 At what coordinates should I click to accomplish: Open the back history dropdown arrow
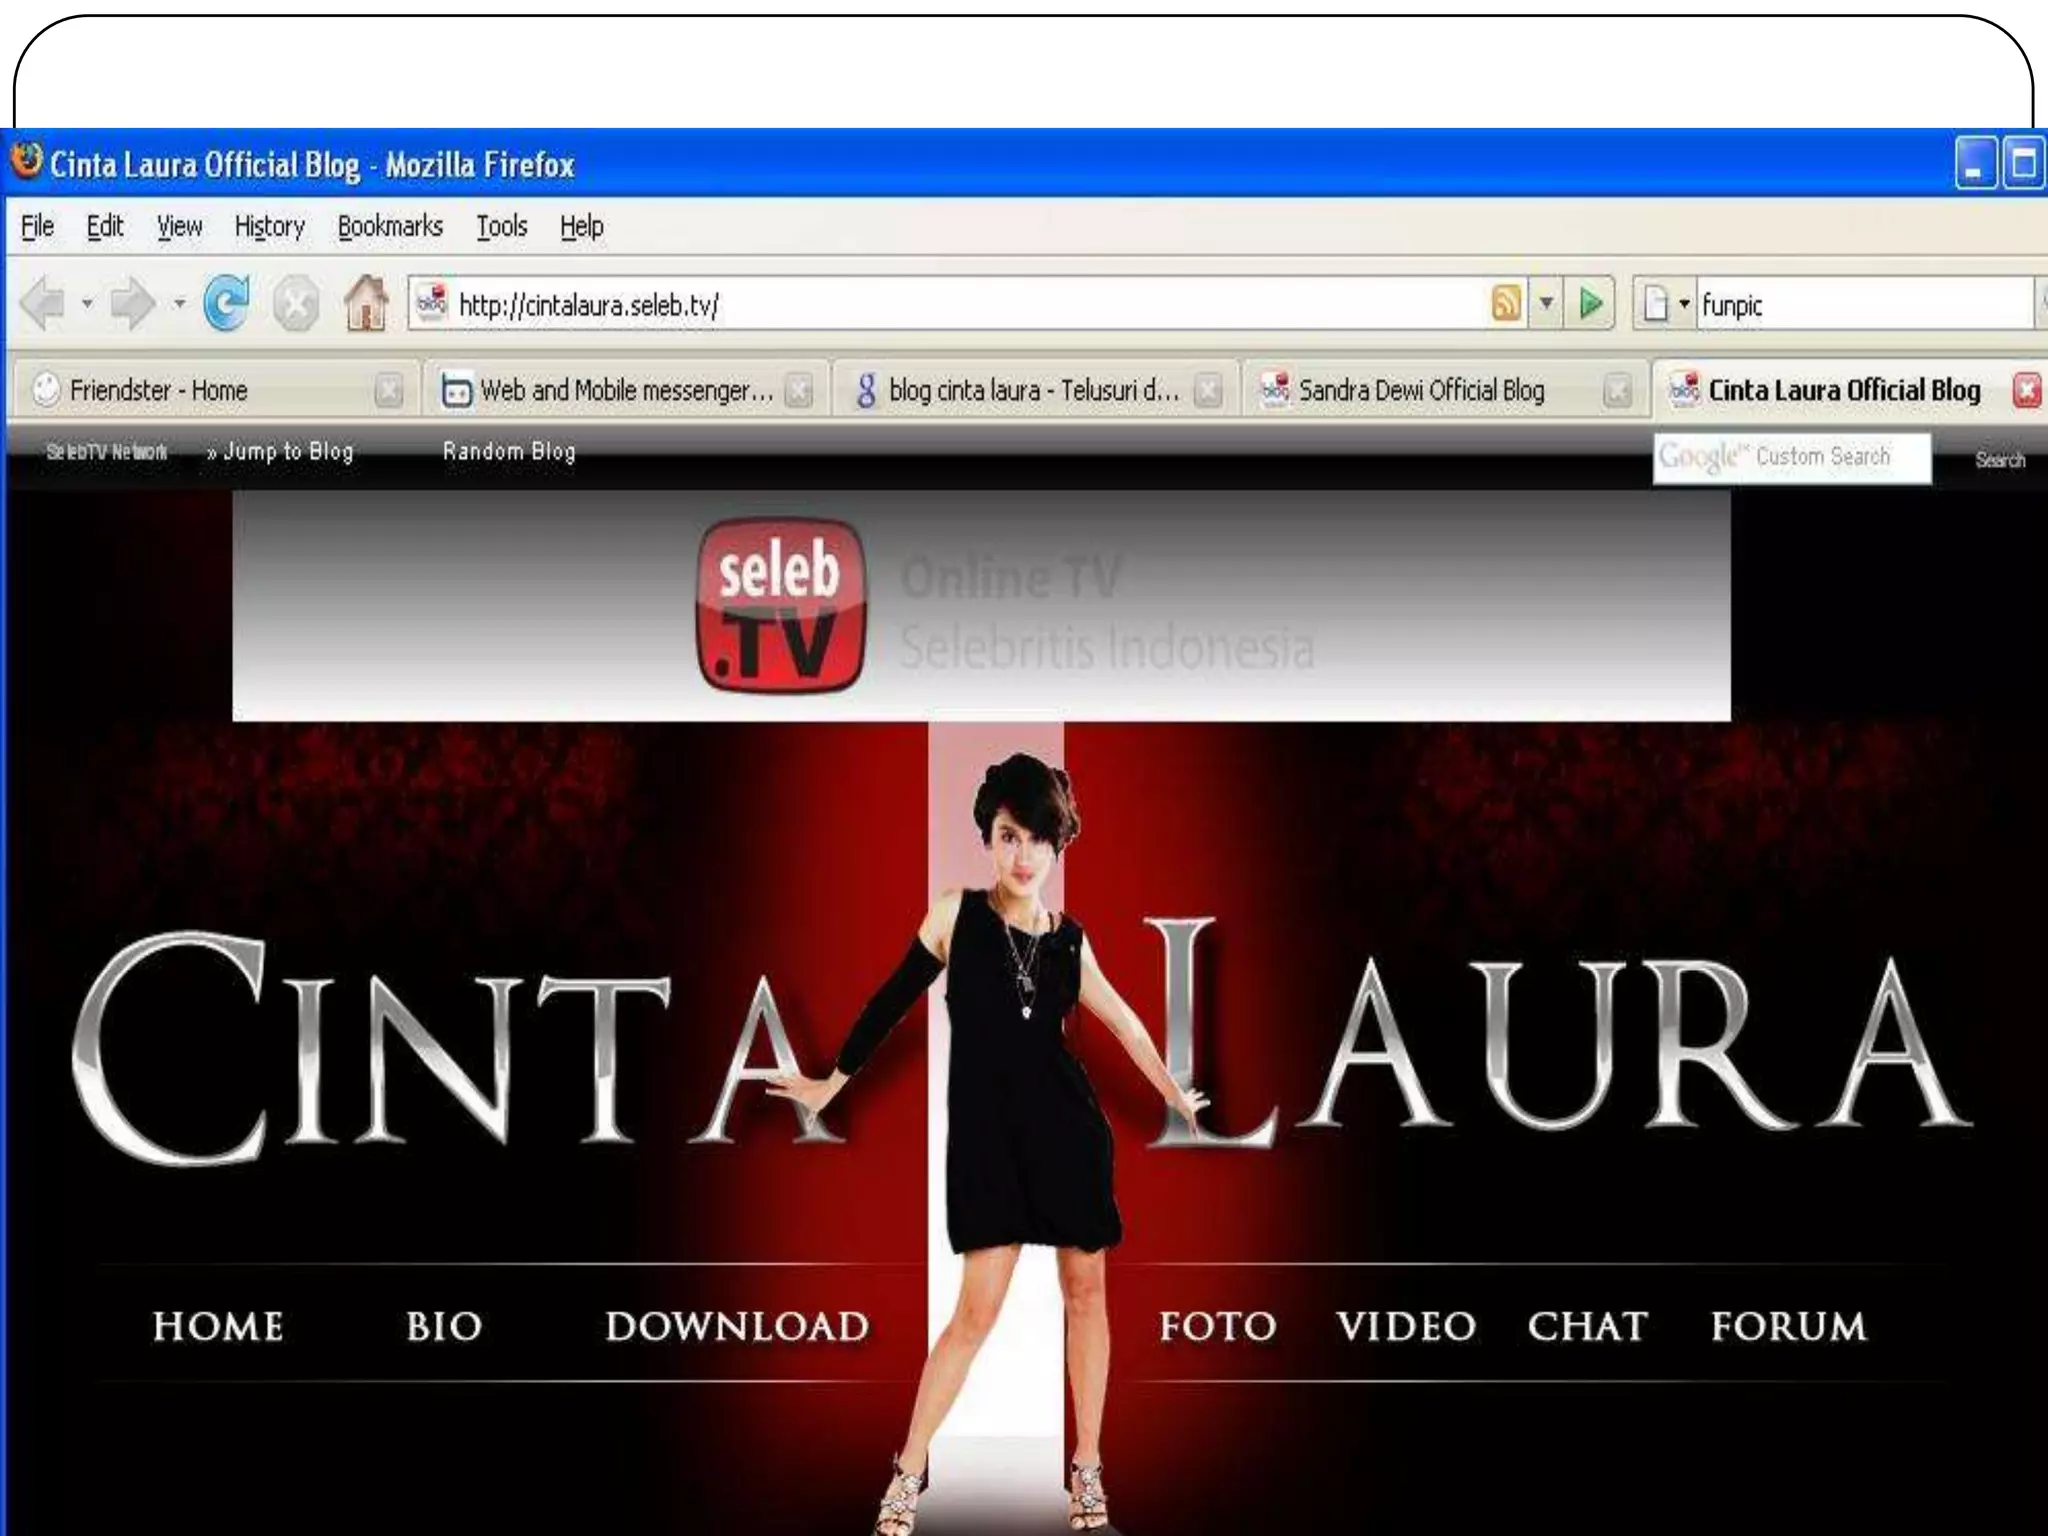coord(87,303)
